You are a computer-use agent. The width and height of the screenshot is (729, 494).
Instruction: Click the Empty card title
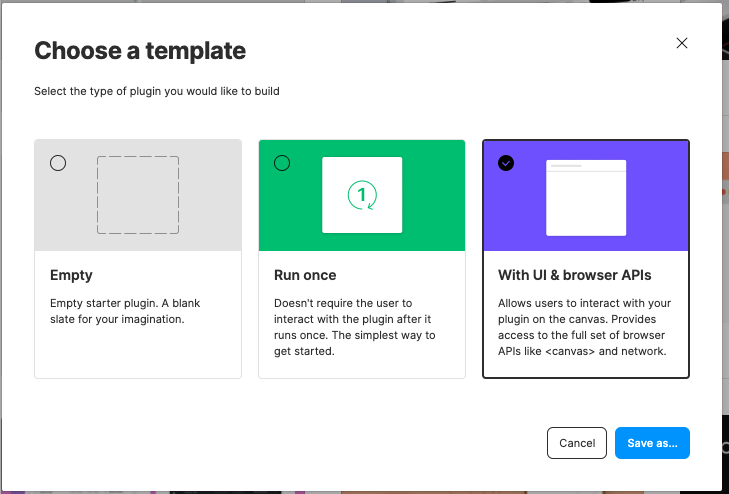[71, 274]
